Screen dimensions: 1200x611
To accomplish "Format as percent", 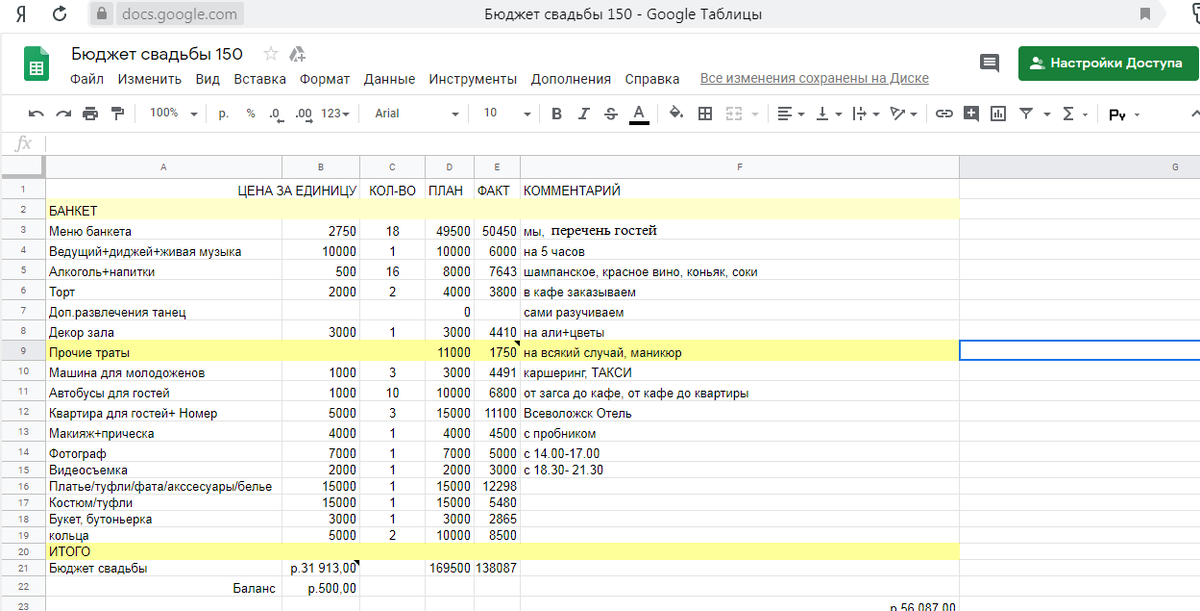I will click(x=250, y=114).
